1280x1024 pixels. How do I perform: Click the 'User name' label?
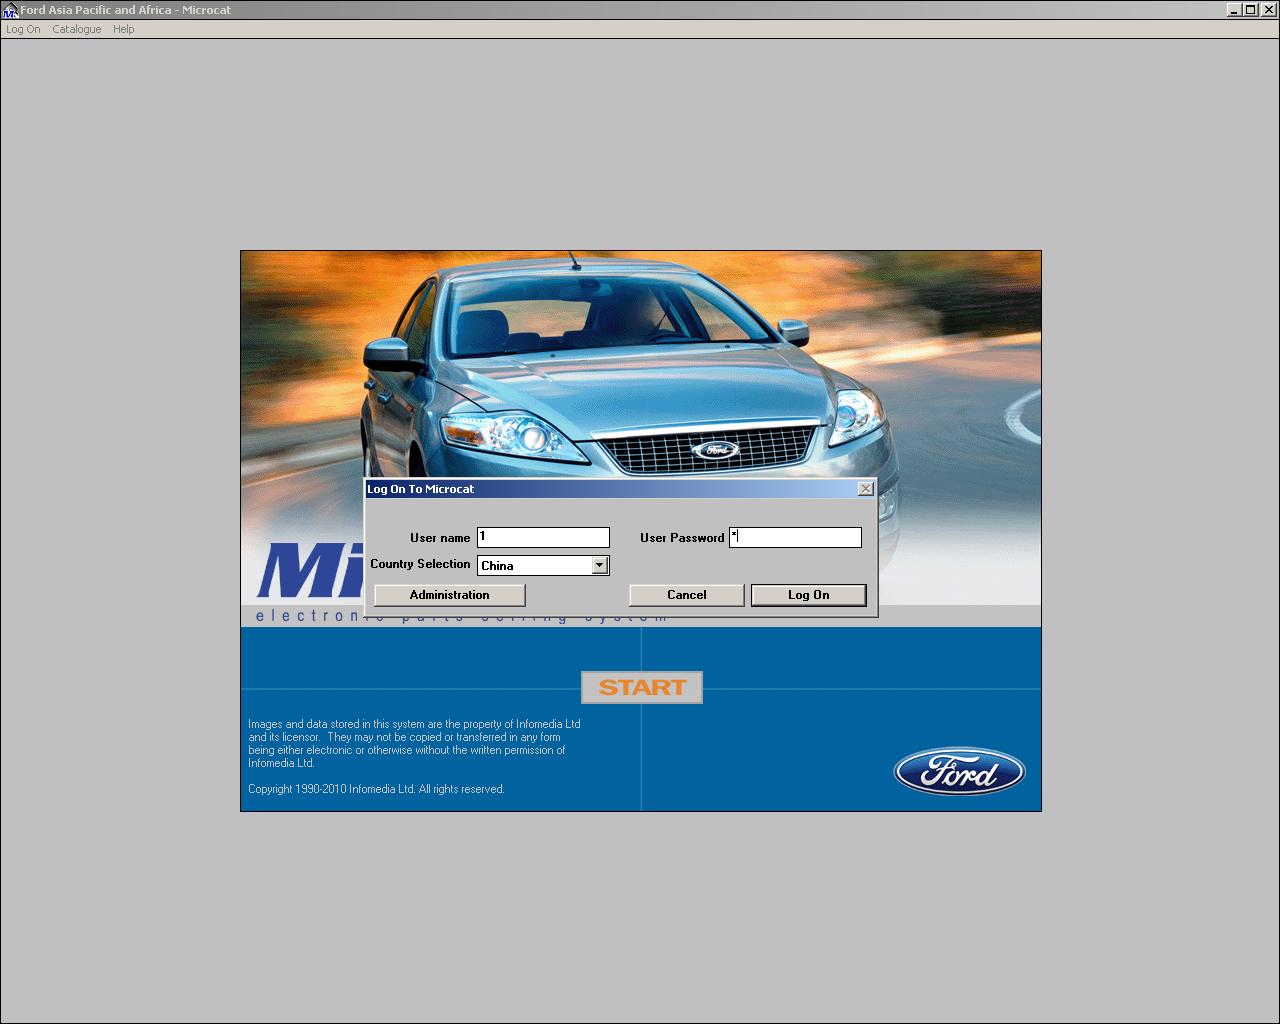(x=440, y=538)
